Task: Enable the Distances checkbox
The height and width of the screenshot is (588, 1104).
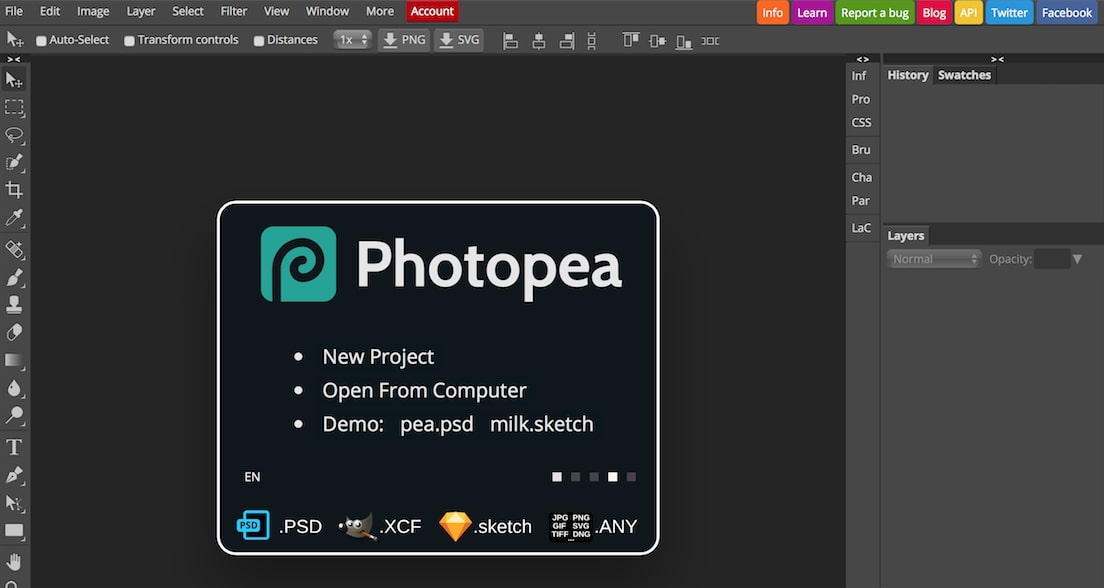Action: point(259,41)
